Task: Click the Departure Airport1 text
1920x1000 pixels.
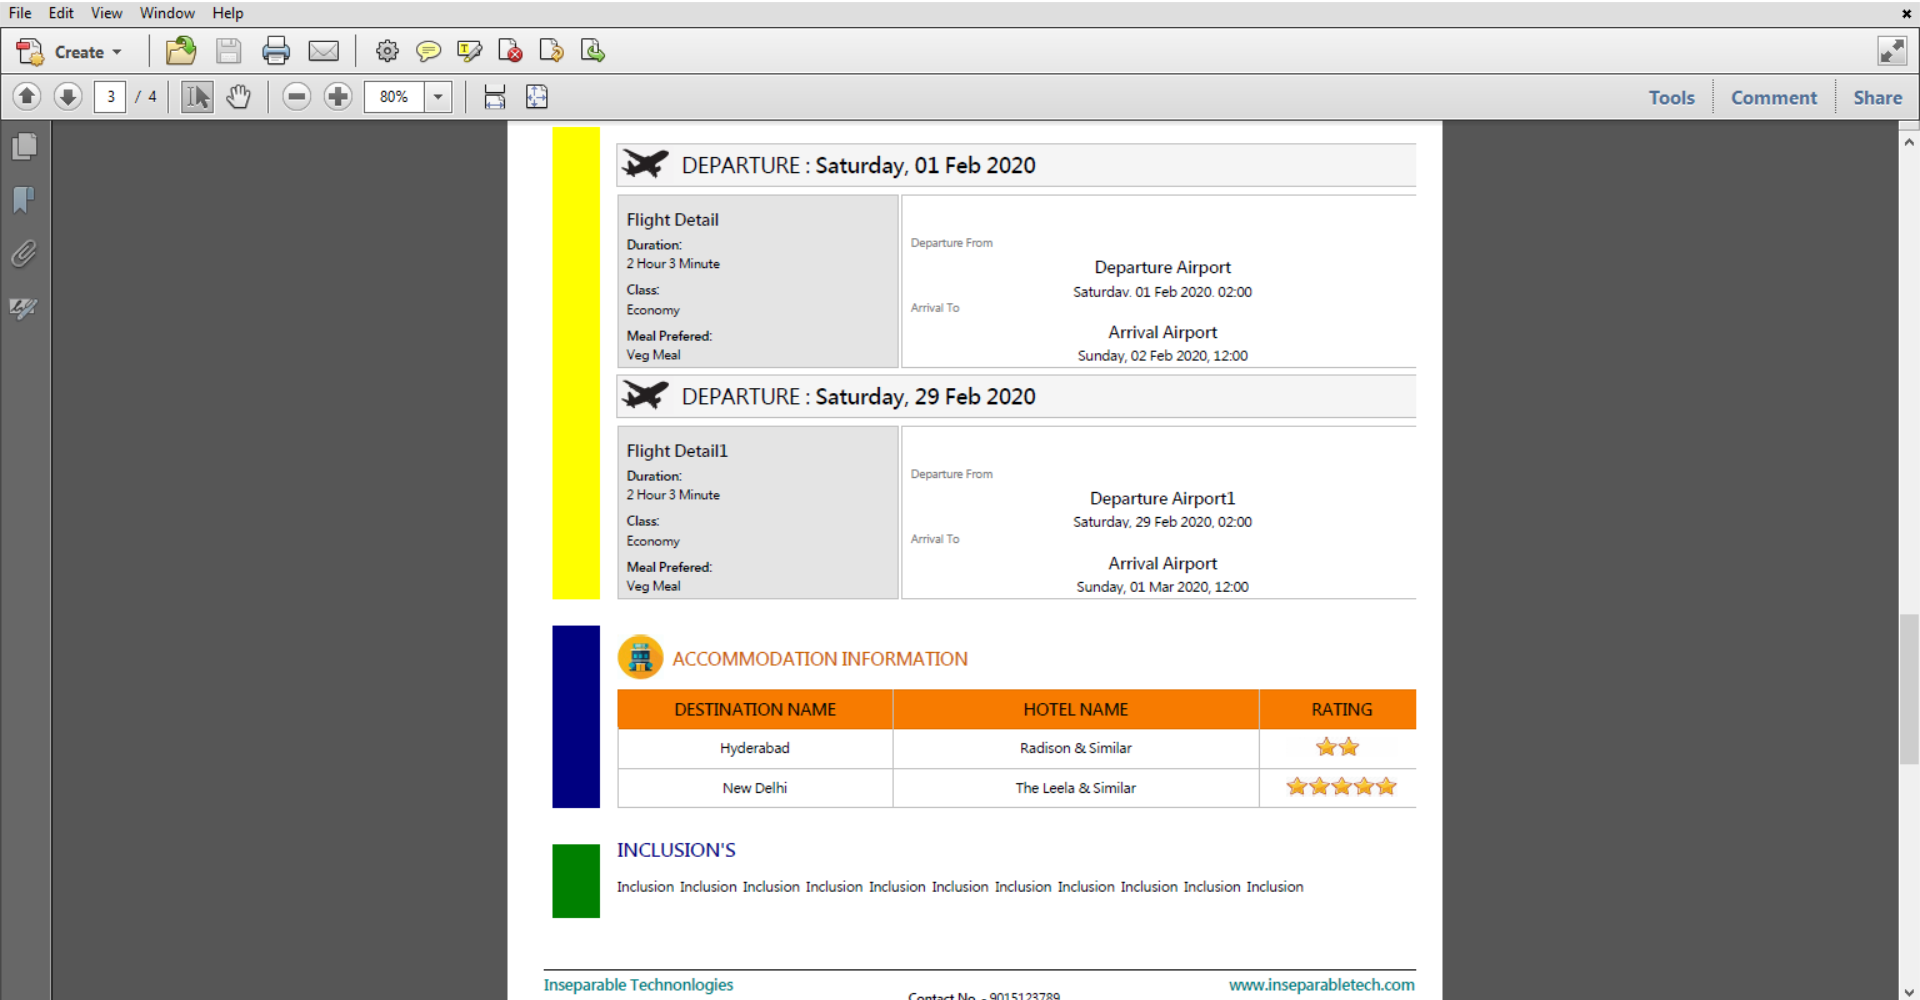Action: [1162, 498]
